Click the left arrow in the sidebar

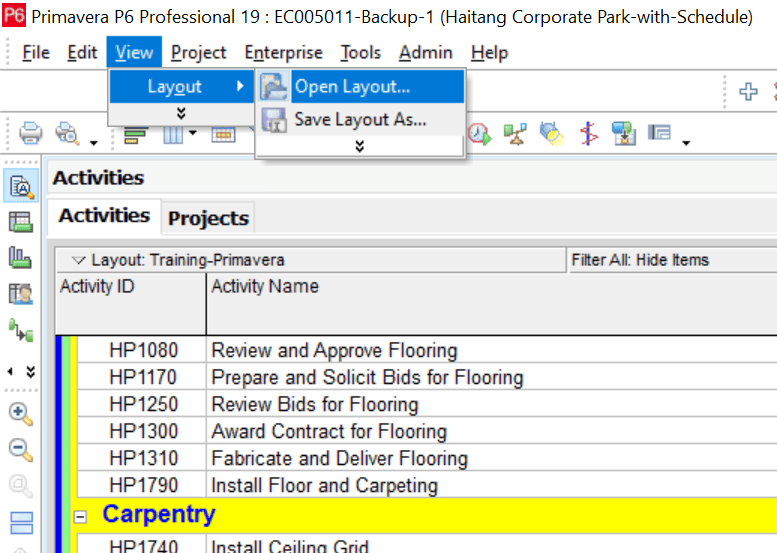(x=10, y=372)
